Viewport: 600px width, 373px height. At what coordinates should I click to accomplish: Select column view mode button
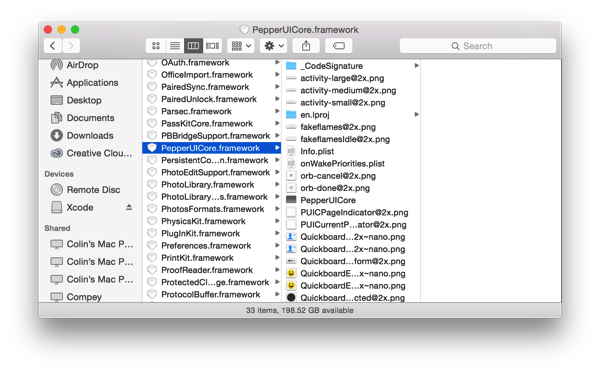pyautogui.click(x=193, y=46)
